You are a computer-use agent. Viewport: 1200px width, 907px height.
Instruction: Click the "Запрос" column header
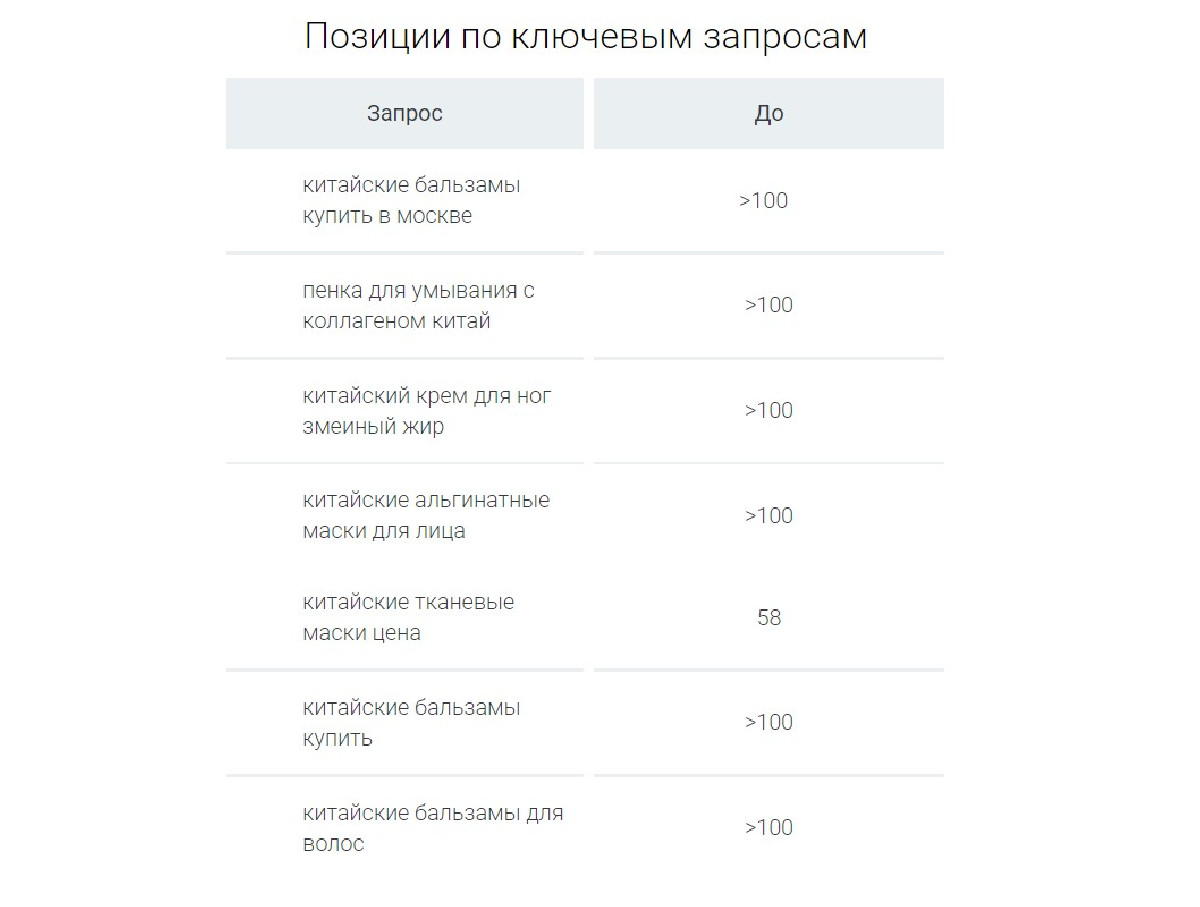404,114
